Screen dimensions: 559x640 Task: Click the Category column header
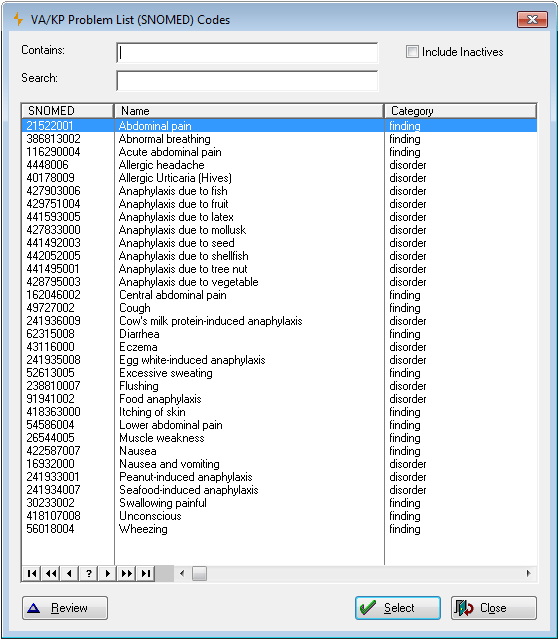pos(460,111)
